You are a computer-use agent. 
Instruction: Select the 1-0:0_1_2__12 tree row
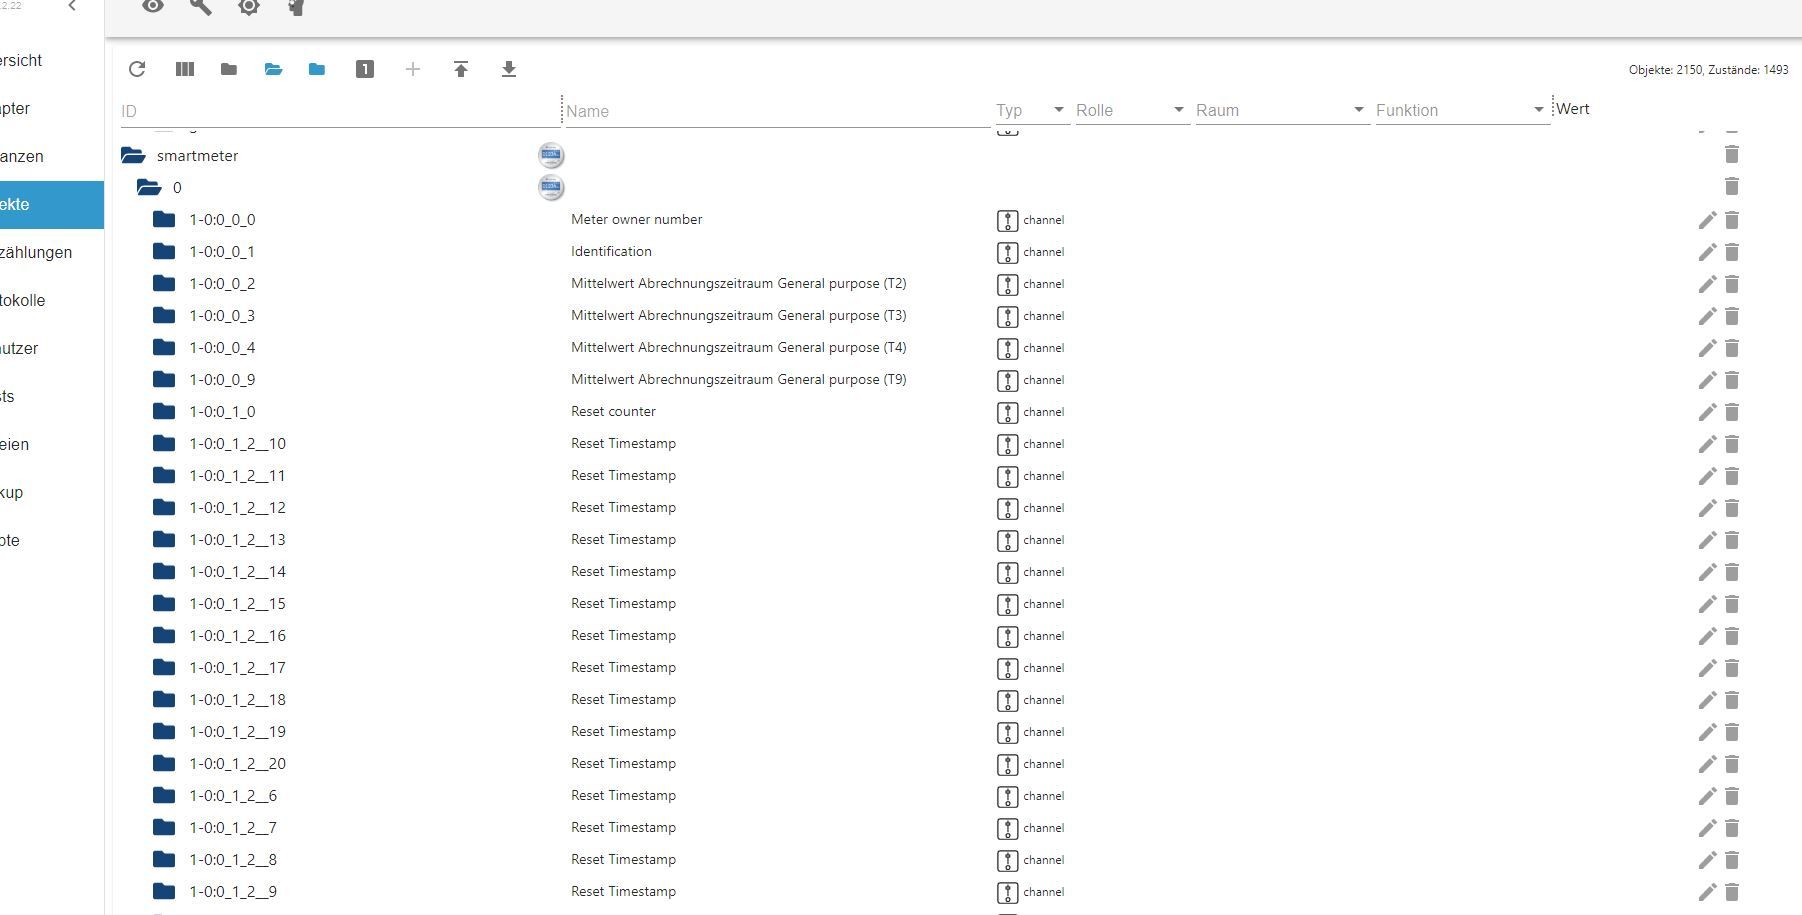[932, 507]
